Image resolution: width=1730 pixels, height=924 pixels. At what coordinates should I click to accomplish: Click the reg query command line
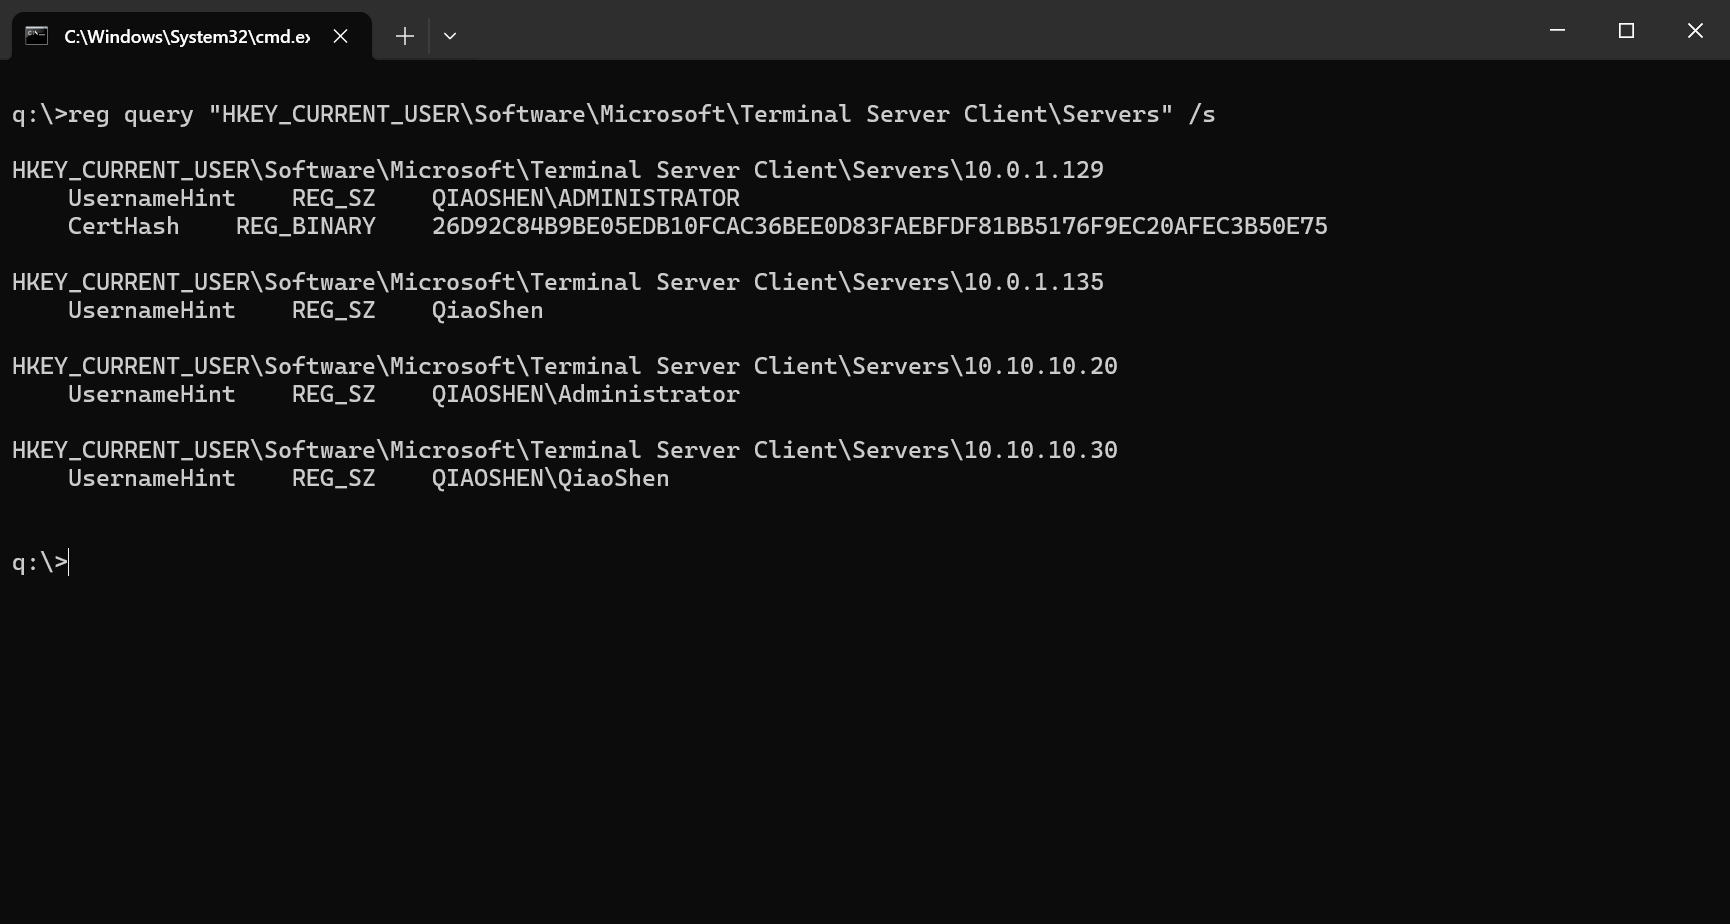(613, 114)
